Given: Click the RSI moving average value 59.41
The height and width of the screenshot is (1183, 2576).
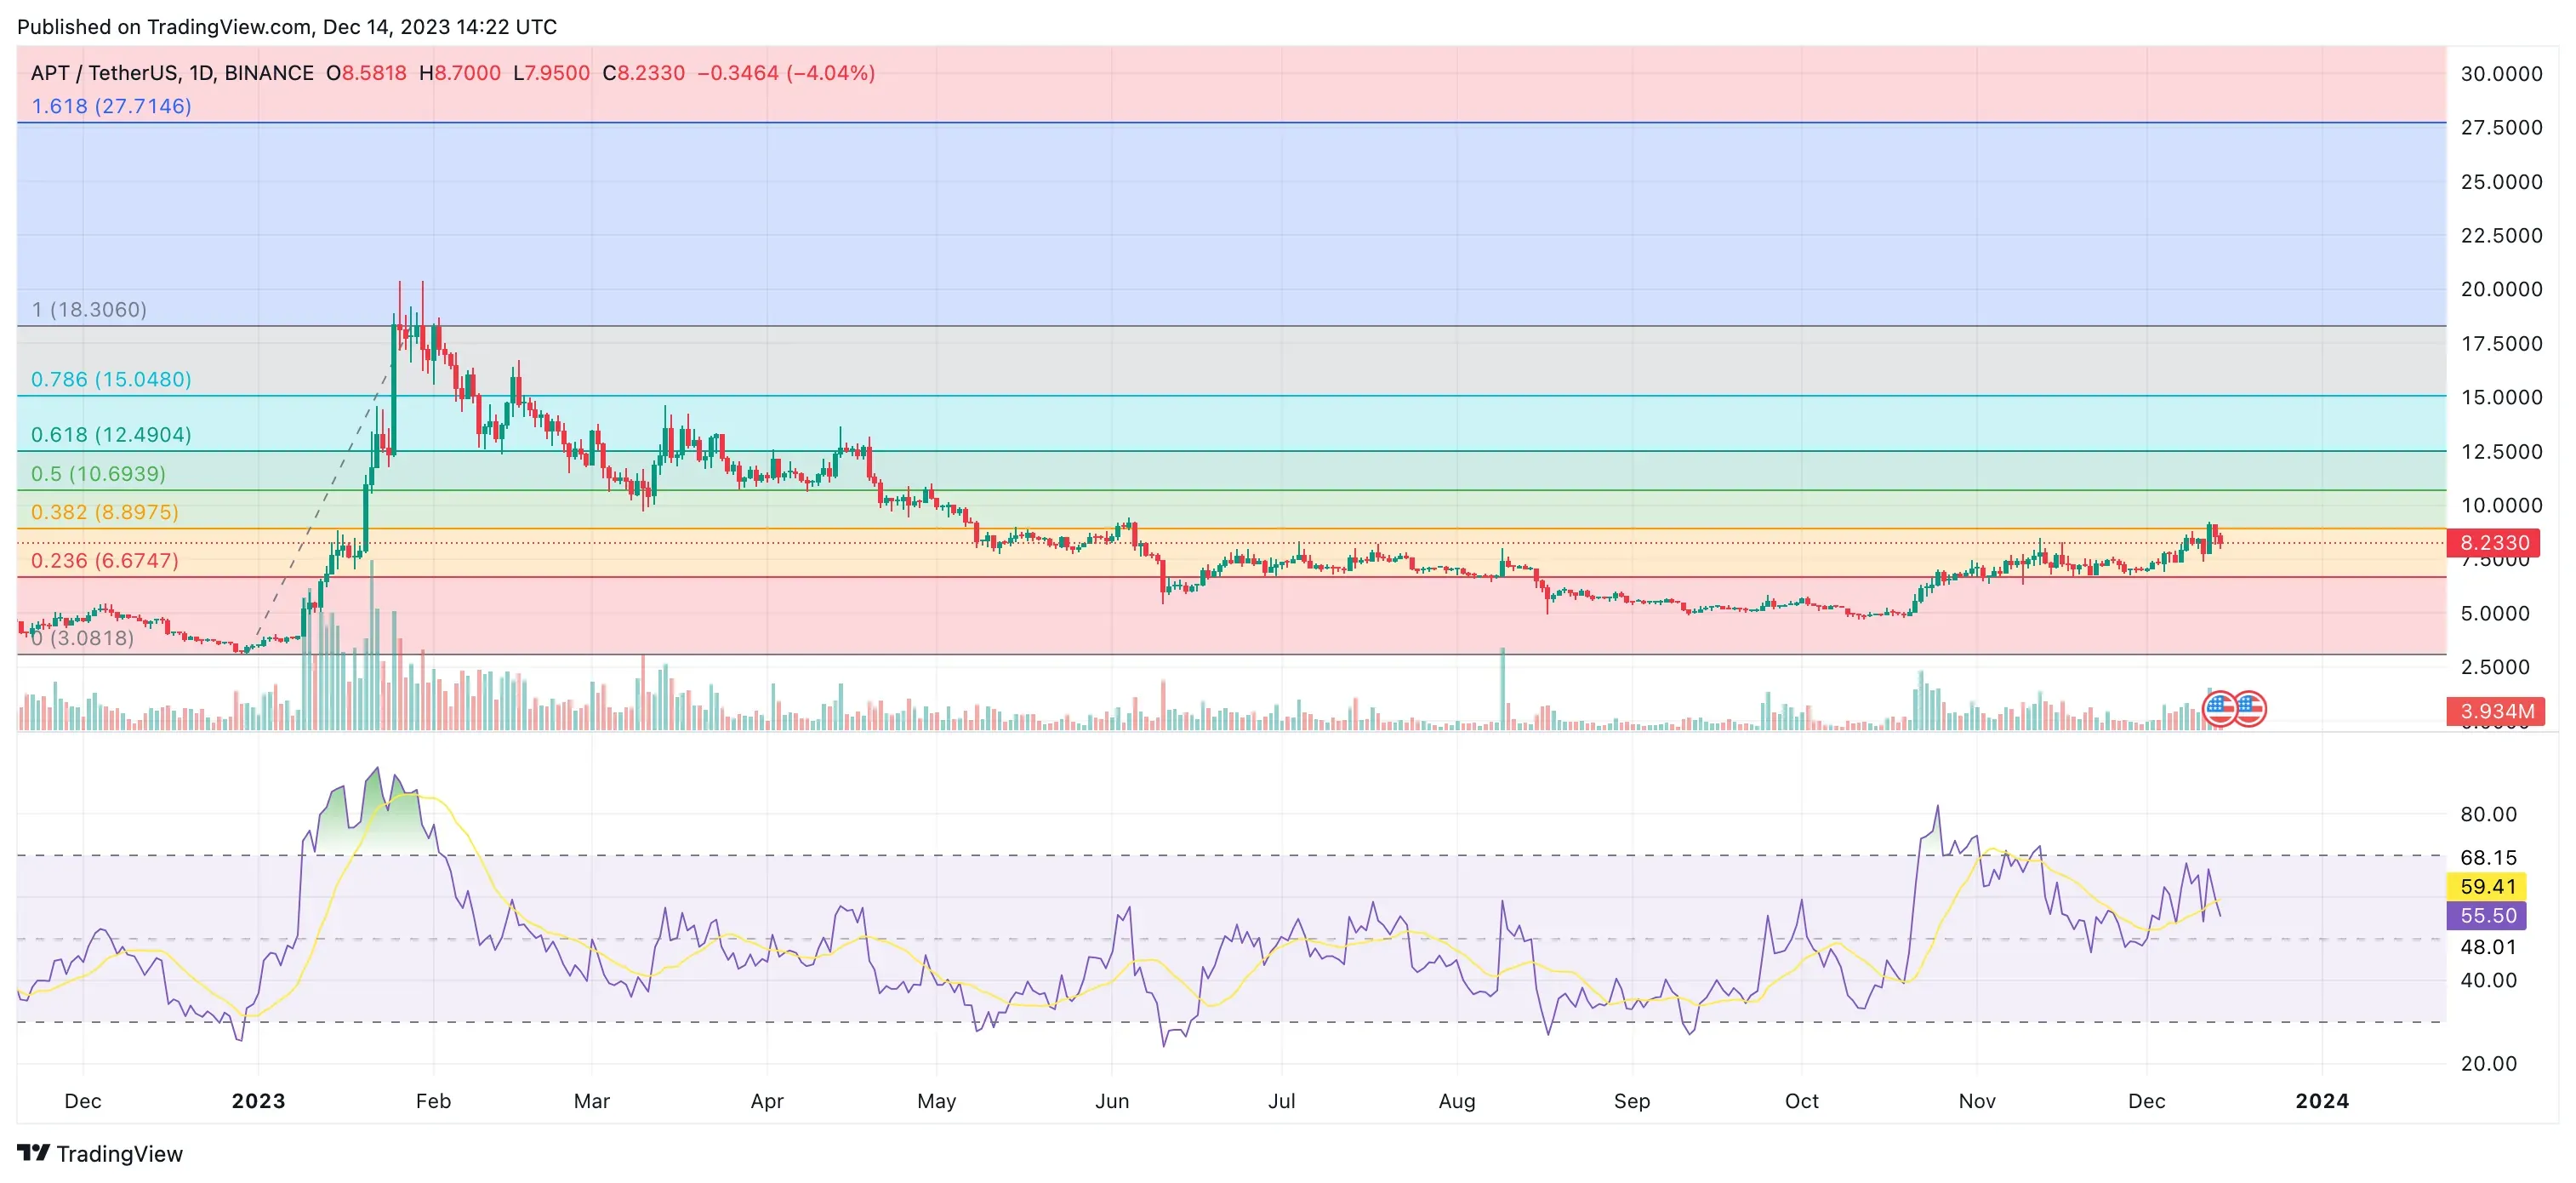Looking at the screenshot, I should pyautogui.click(x=2487, y=886).
